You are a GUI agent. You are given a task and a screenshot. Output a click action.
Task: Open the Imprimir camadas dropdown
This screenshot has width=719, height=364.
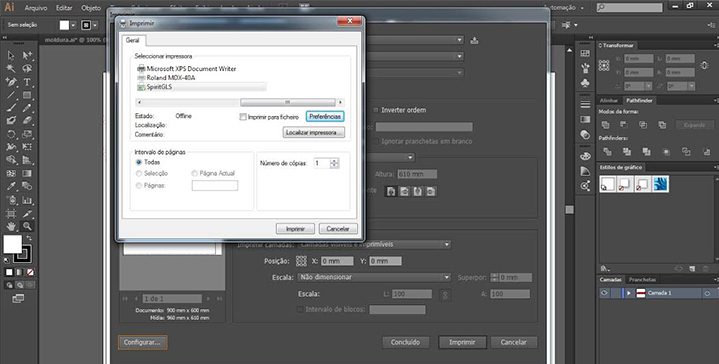[x=374, y=244]
